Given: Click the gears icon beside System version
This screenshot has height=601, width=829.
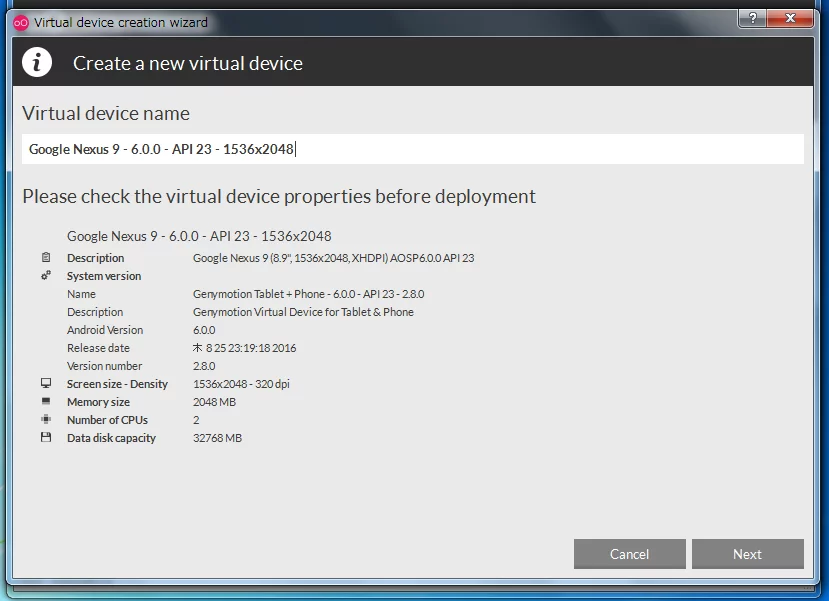Looking at the screenshot, I should (46, 276).
